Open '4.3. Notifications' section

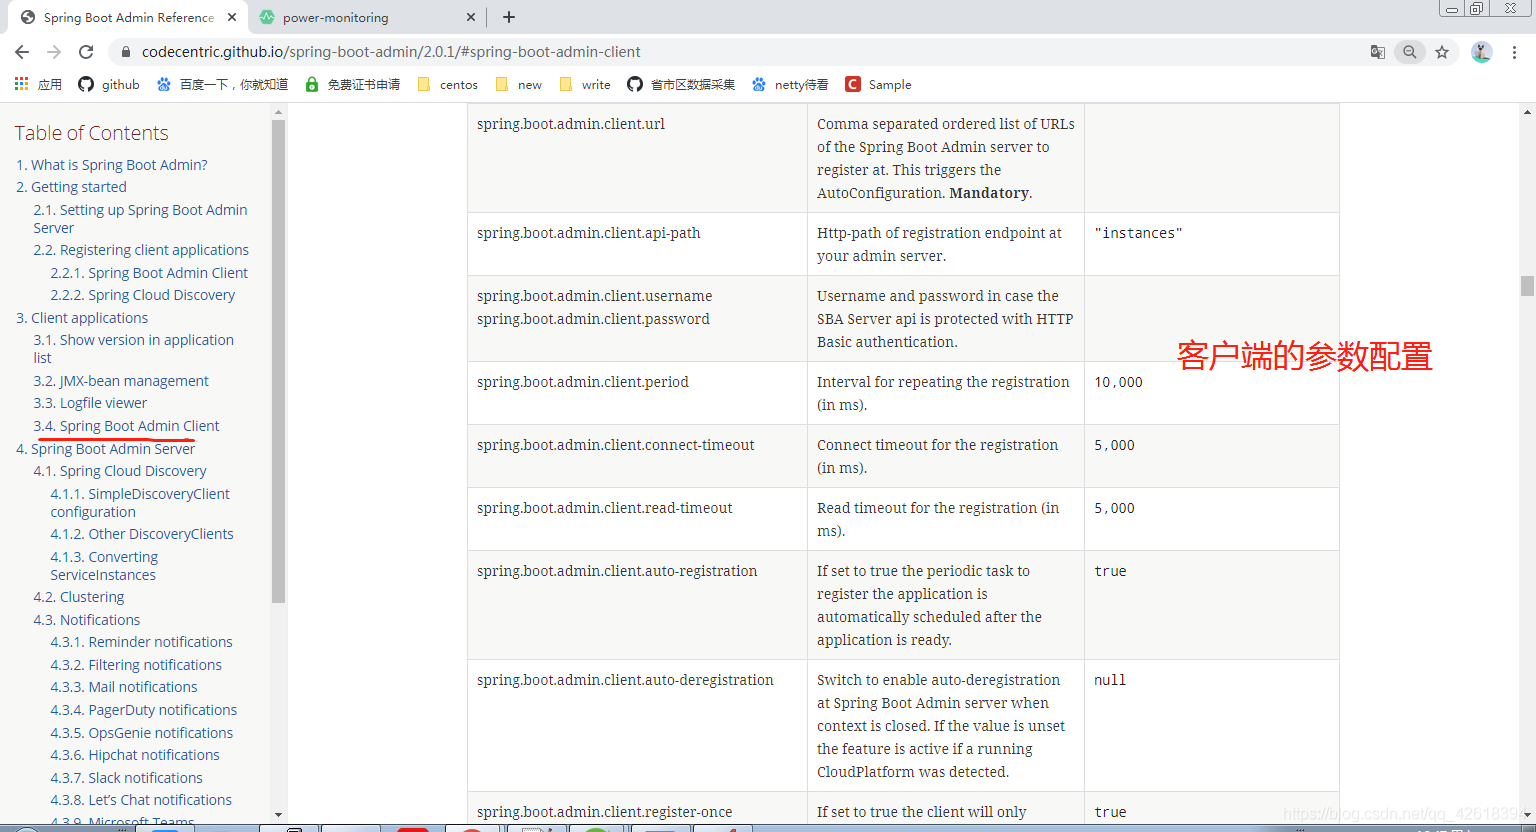point(87,620)
